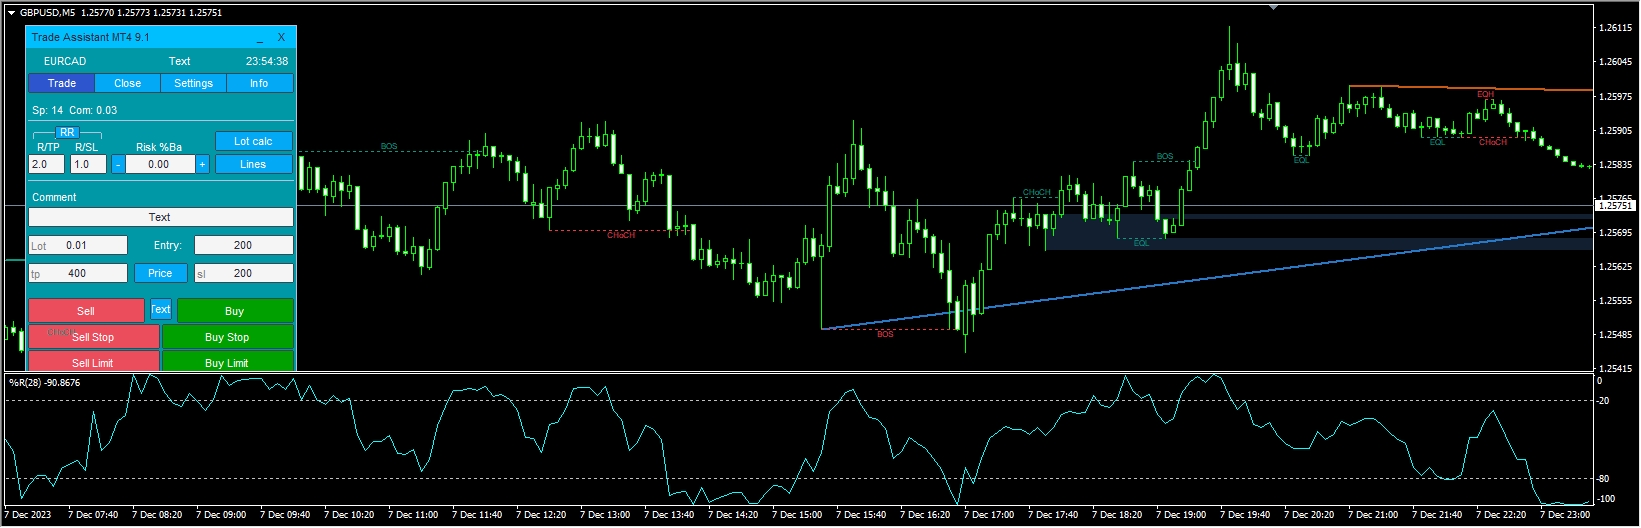
Task: Click the Comment Text input field
Action: 160,217
